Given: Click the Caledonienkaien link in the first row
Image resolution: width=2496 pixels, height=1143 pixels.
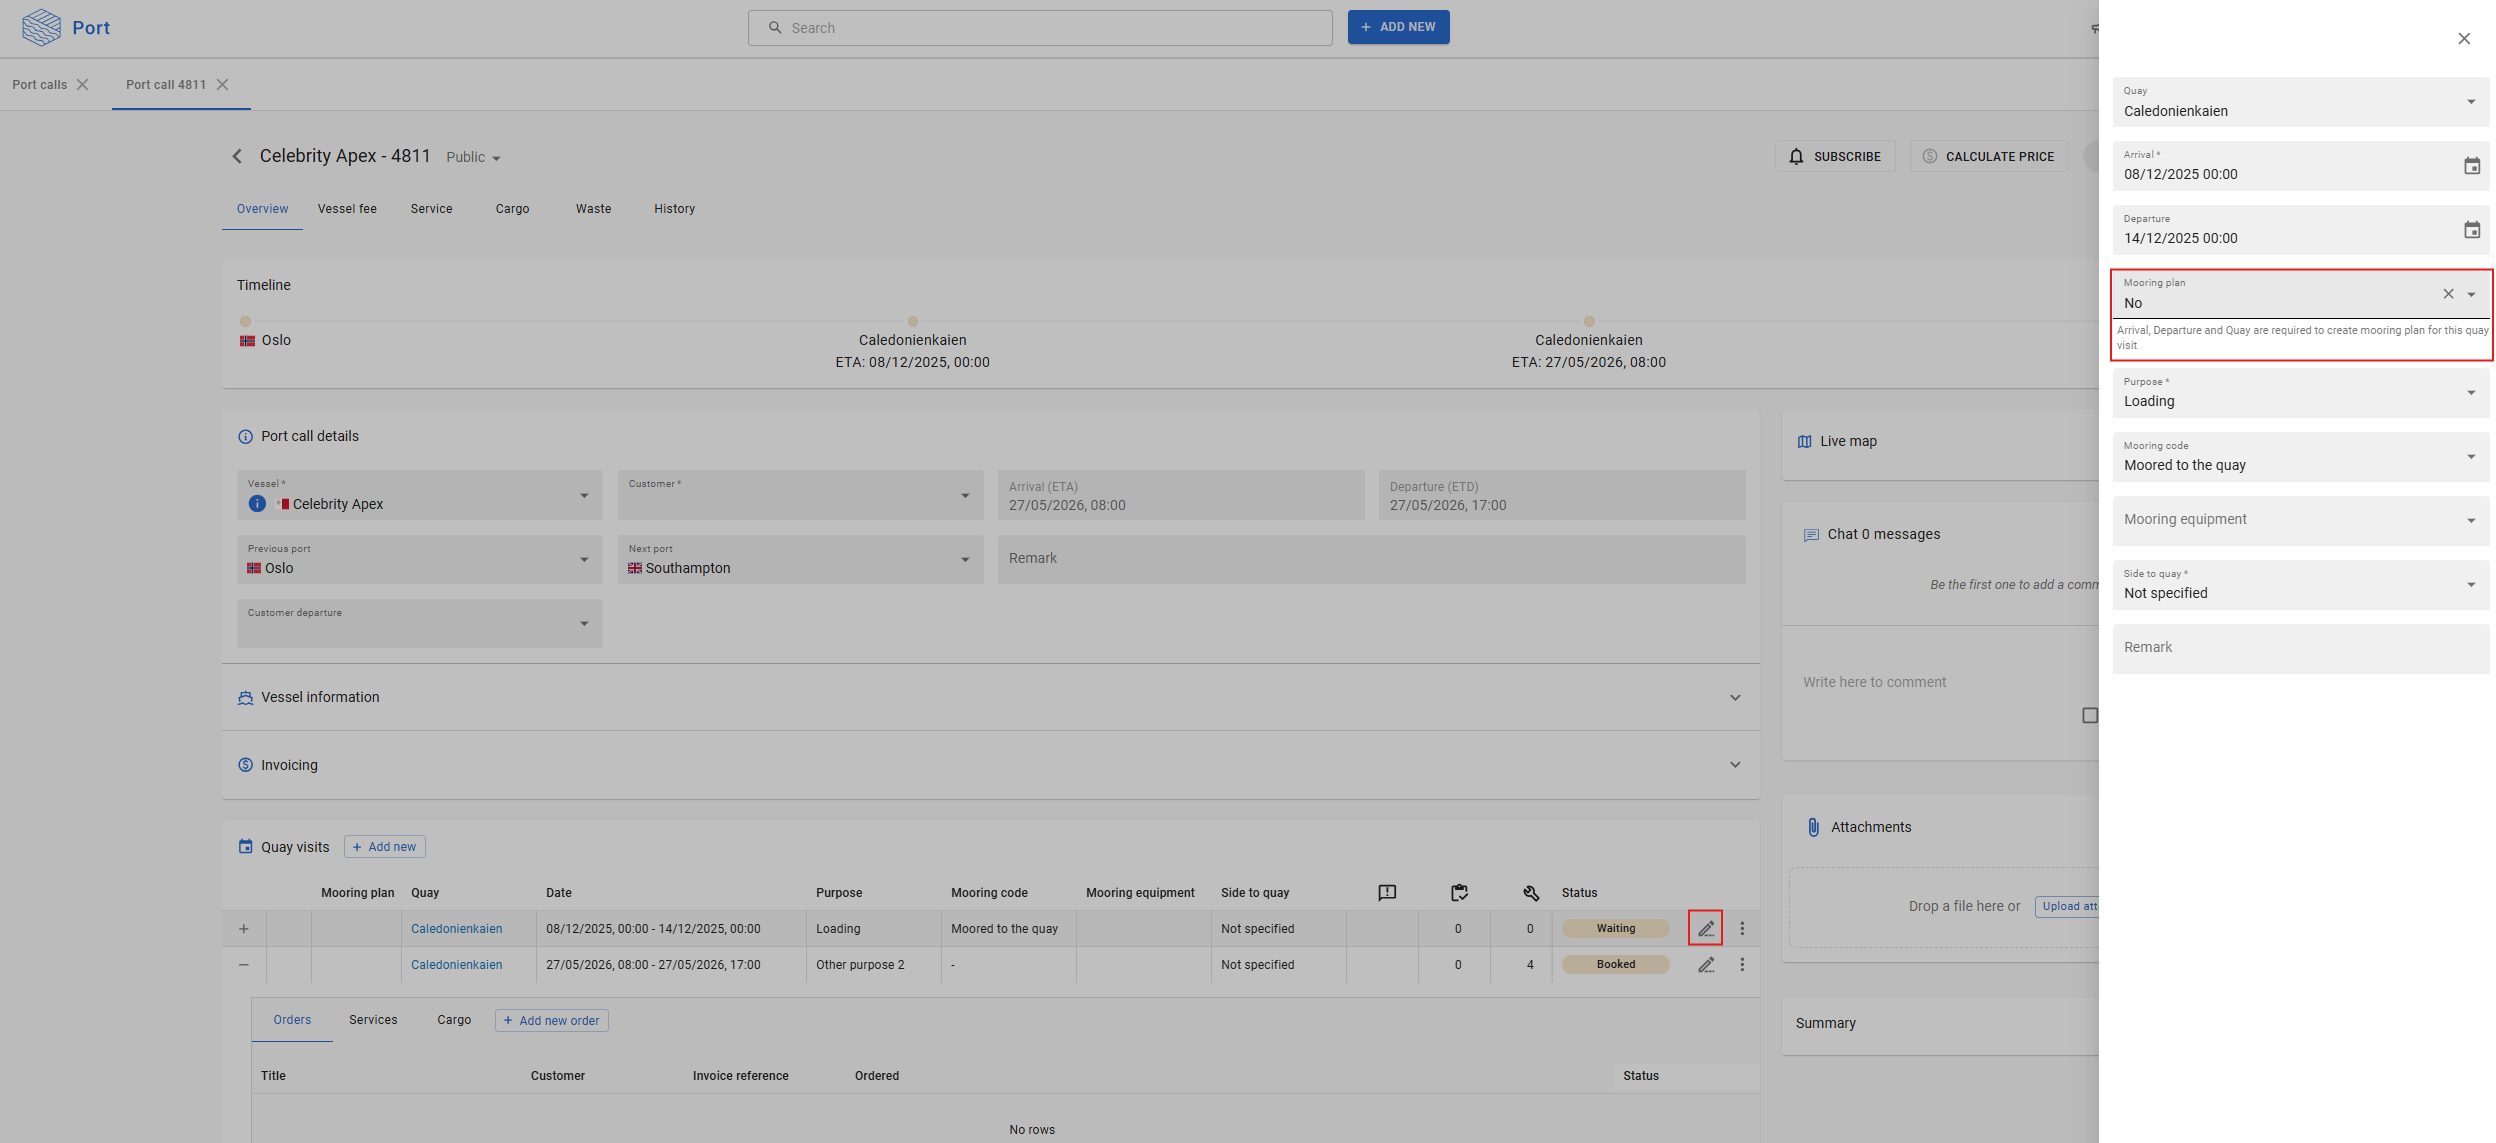Looking at the screenshot, I should tap(456, 929).
